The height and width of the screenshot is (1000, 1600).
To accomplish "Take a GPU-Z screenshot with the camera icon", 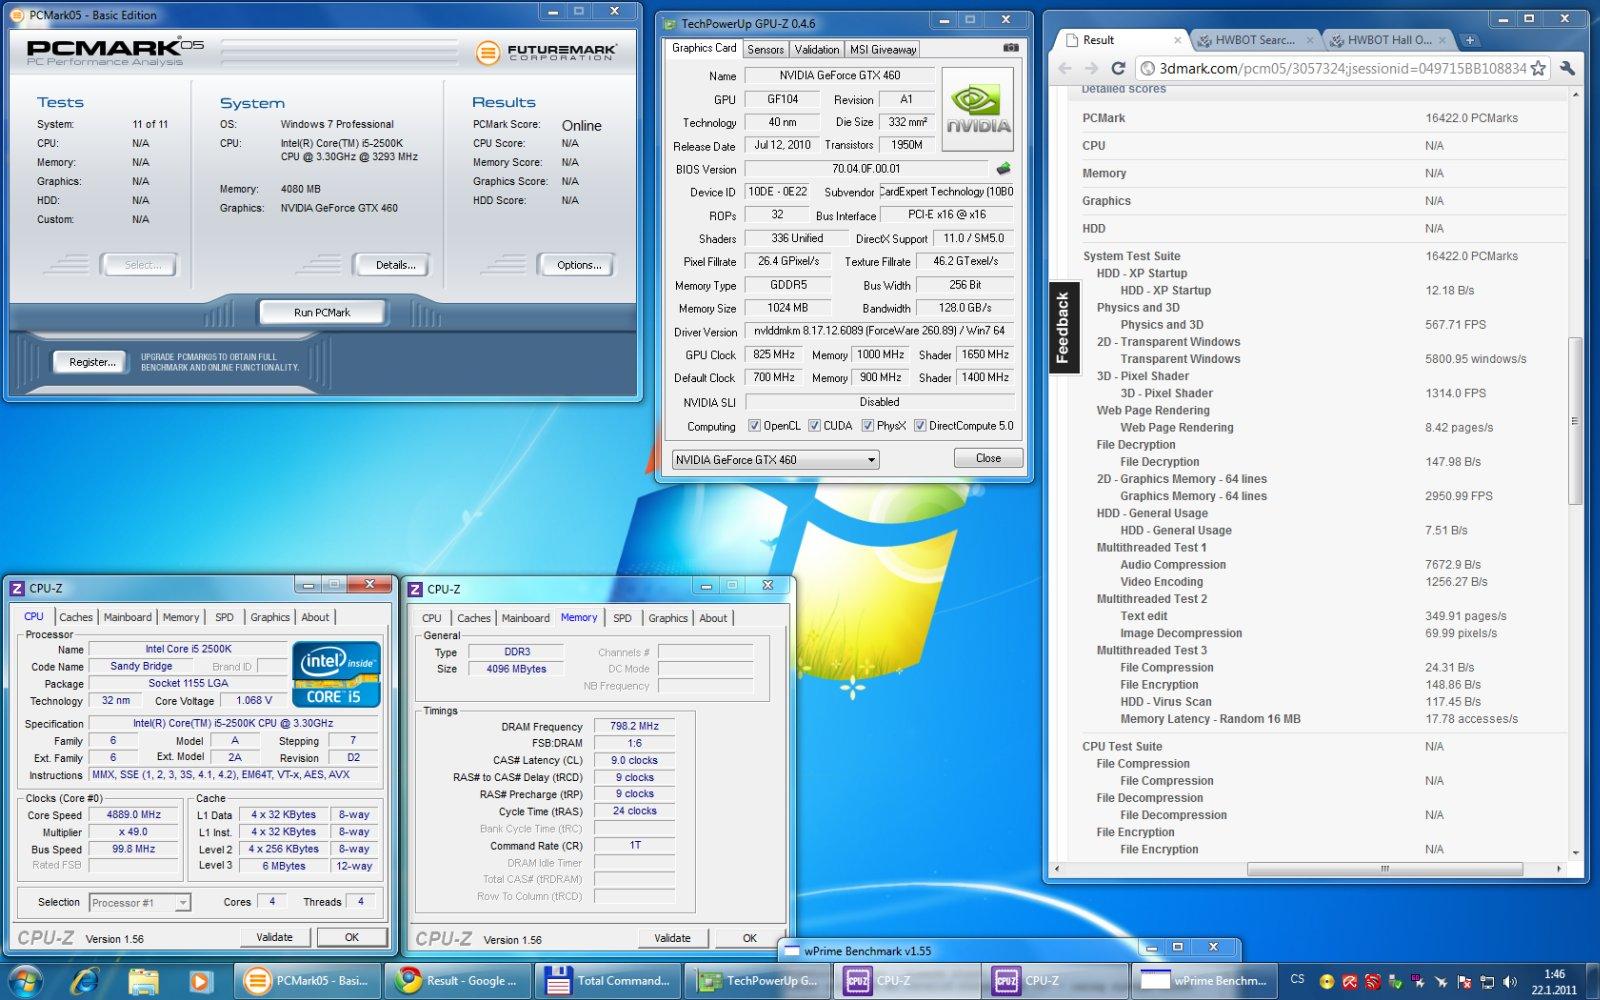I will click(1011, 47).
